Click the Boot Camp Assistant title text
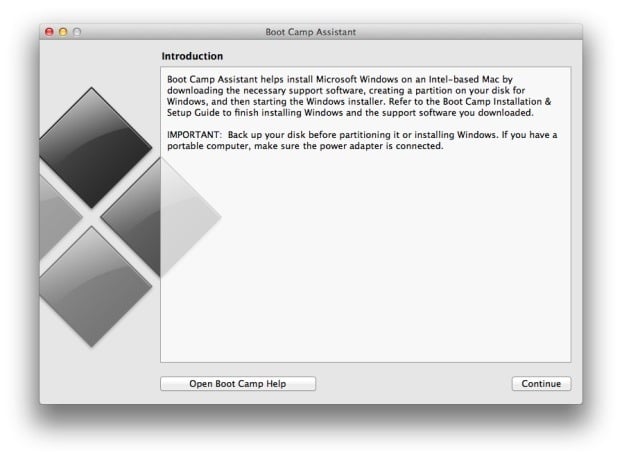Viewport: 622px width, 459px height. tap(311, 32)
